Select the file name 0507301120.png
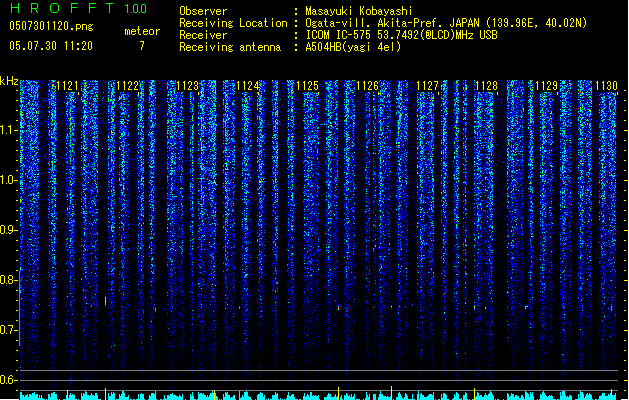The width and height of the screenshot is (629, 400). 51,26
